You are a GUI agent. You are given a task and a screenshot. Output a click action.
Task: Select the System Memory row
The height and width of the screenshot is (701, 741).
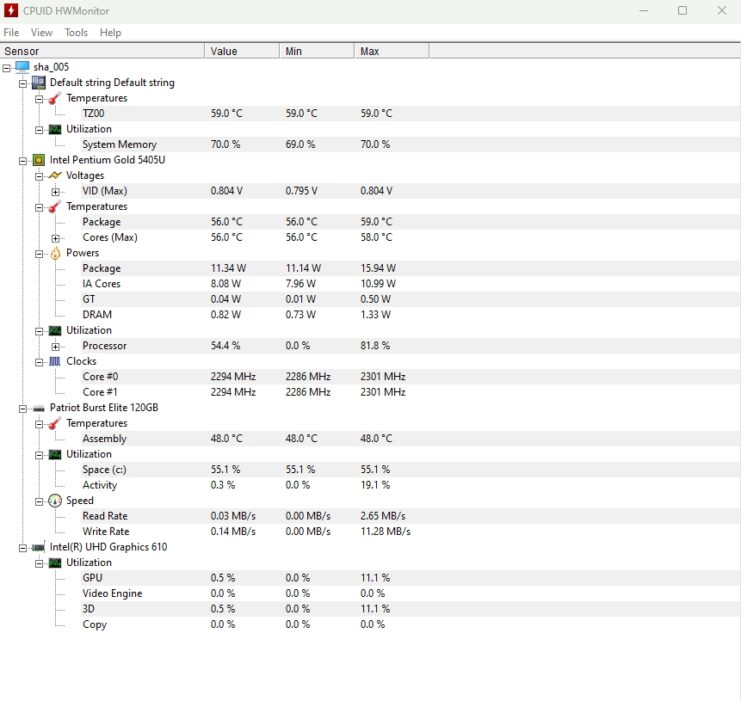pyautogui.click(x=411, y=145)
